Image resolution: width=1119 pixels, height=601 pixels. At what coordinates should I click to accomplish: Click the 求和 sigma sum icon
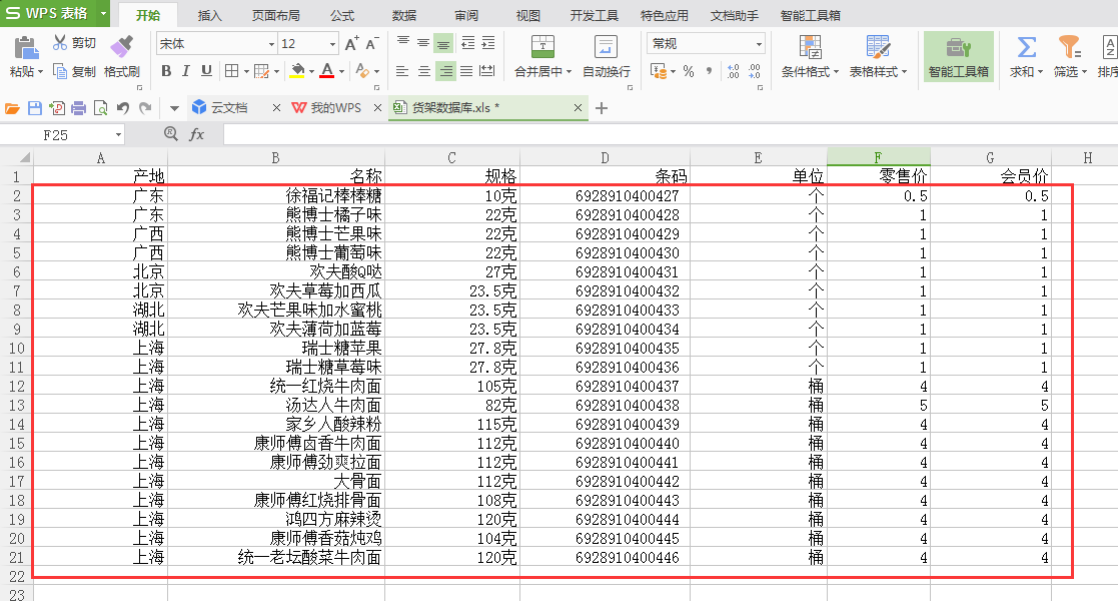1026,47
